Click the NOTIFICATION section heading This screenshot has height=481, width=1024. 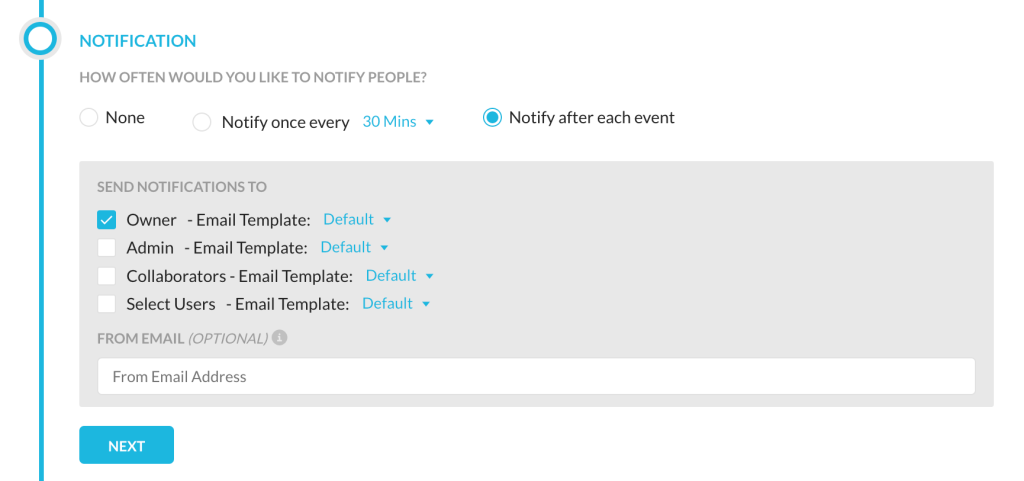138,41
